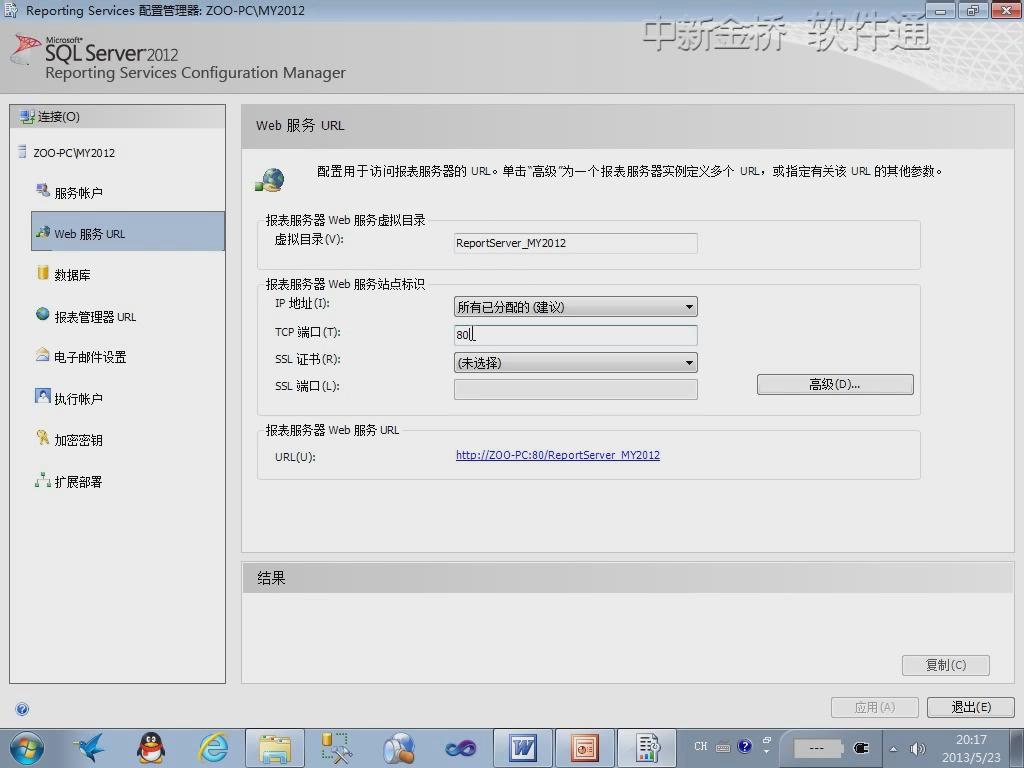Click the blue help question-mark icon at bottom left
1024x768 pixels.
(x=22, y=709)
